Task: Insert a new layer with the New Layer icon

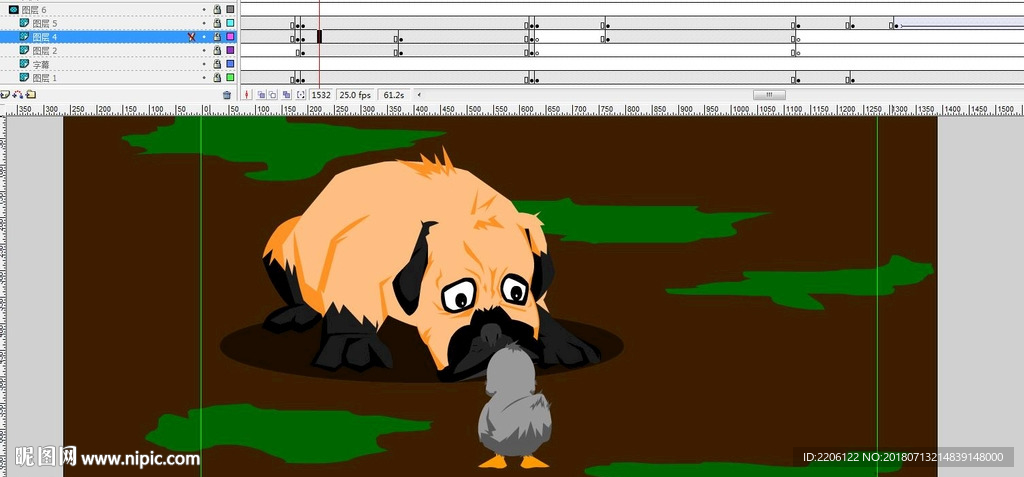Action: pos(5,95)
